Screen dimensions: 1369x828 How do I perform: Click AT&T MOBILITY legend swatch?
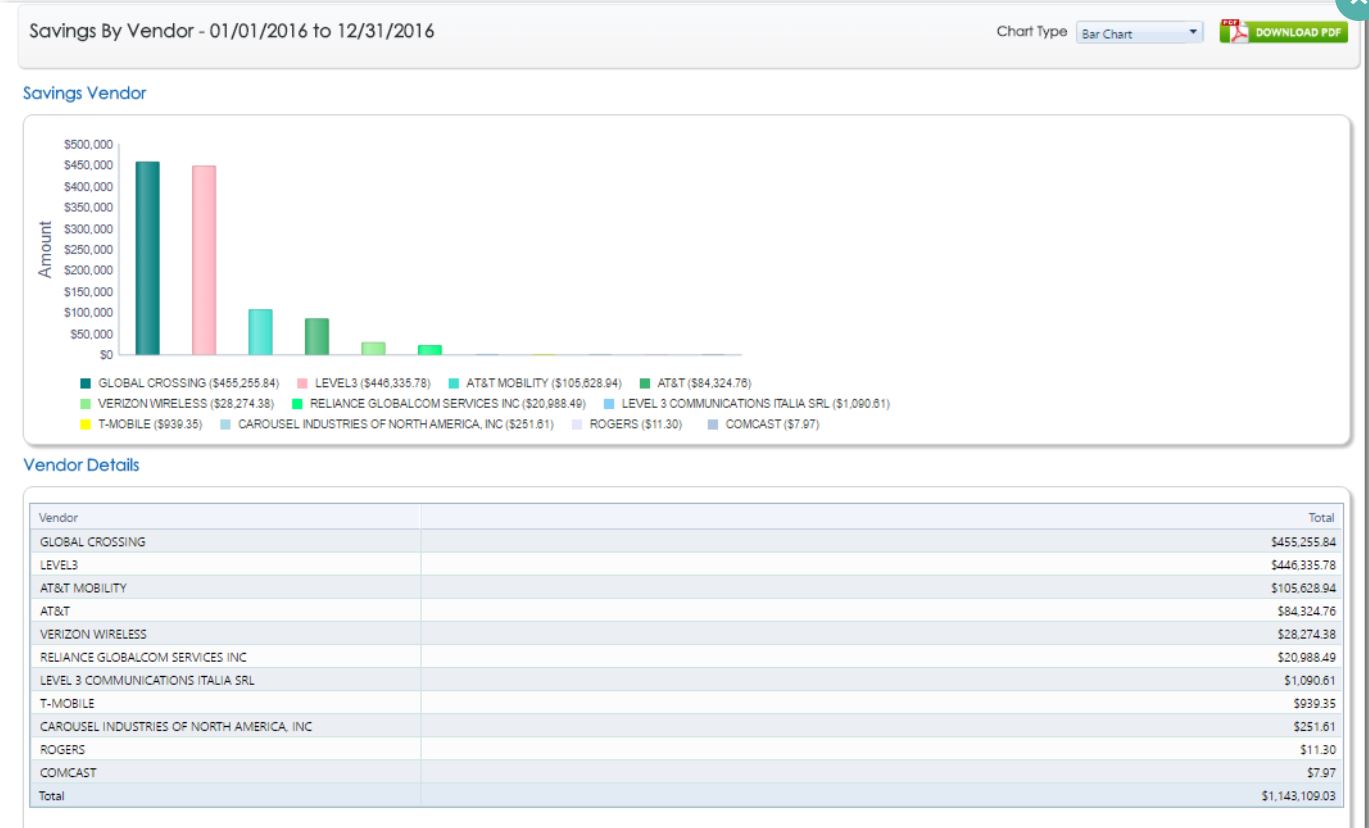pyautogui.click(x=454, y=383)
